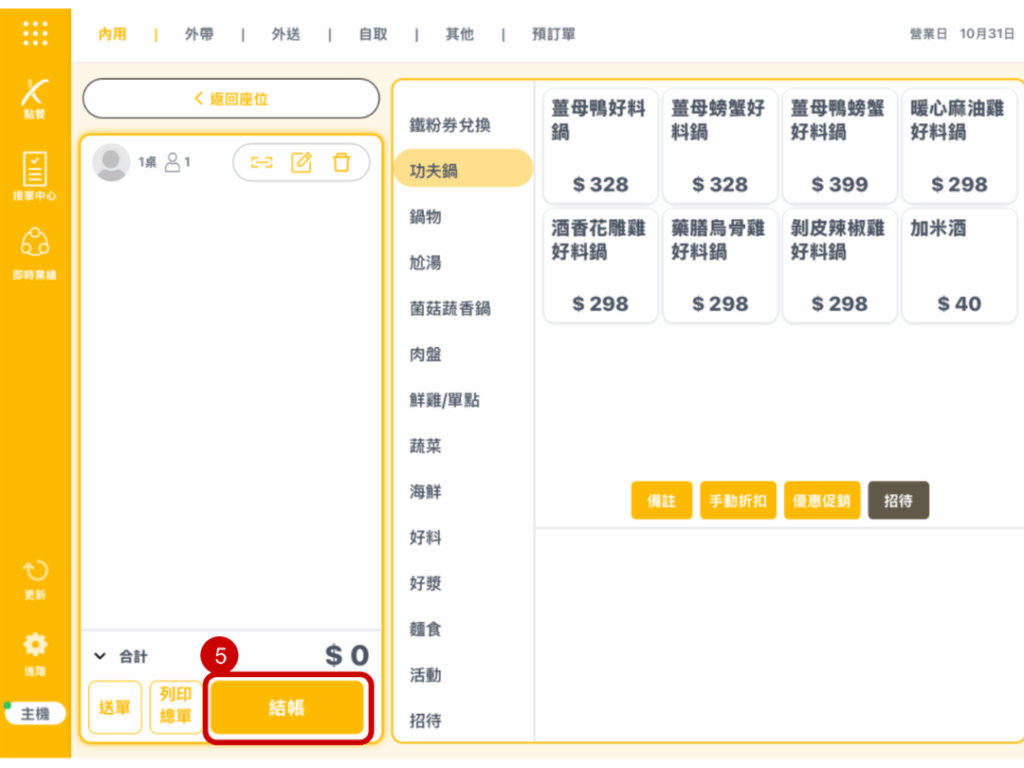Select the 海鮮 seafood category
This screenshot has width=1024, height=768.
tap(426, 492)
